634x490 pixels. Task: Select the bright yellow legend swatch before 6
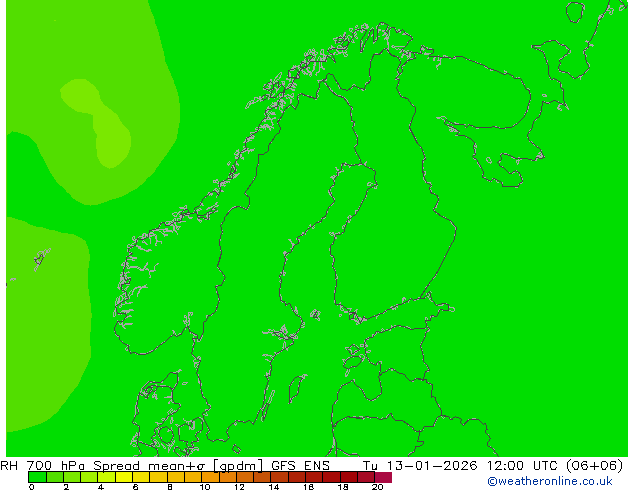(x=124, y=477)
